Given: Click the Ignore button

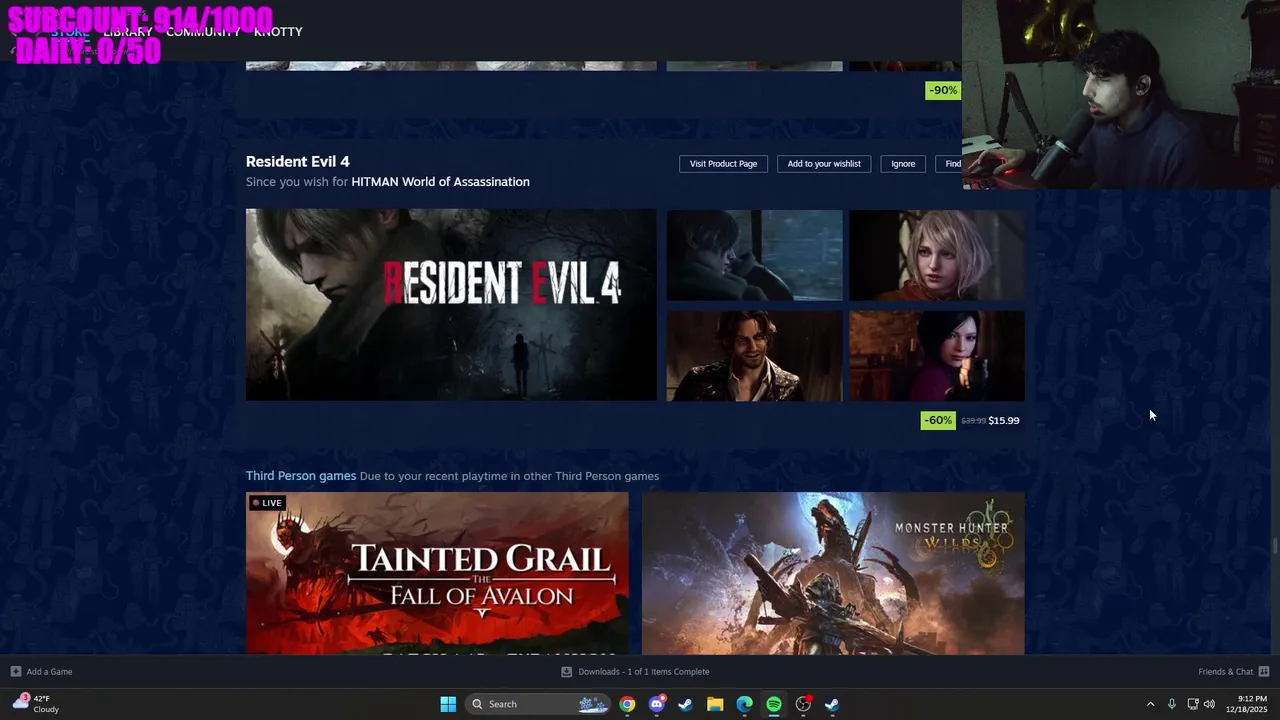Looking at the screenshot, I should [903, 164].
